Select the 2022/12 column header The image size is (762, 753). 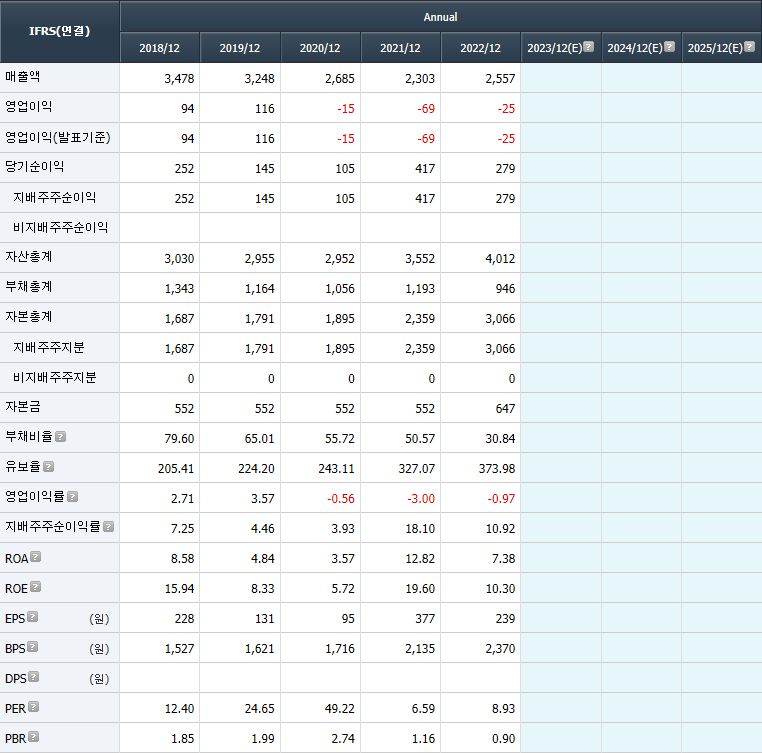[x=480, y=48]
